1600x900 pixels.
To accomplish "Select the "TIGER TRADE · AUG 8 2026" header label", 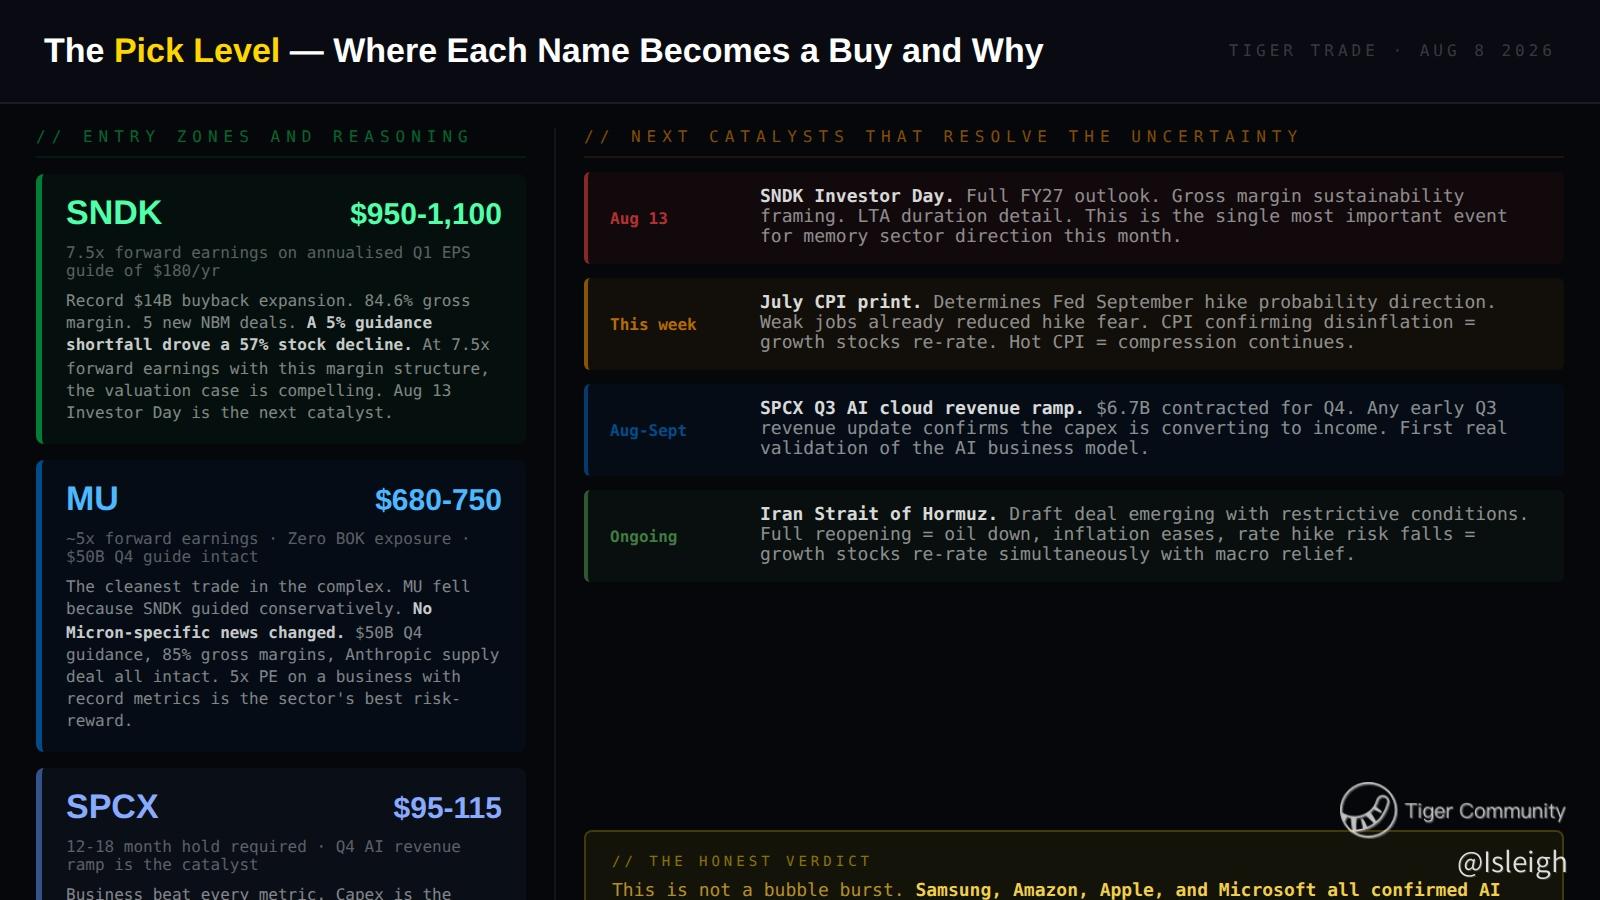I will [x=1390, y=51].
